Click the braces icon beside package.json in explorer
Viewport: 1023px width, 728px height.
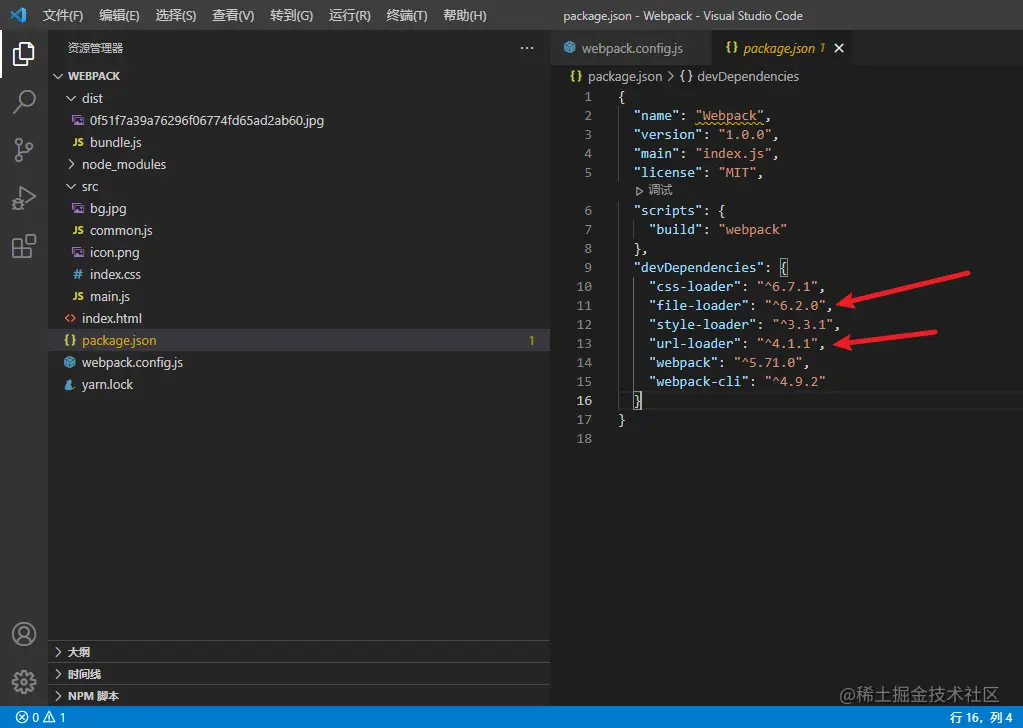pos(70,341)
